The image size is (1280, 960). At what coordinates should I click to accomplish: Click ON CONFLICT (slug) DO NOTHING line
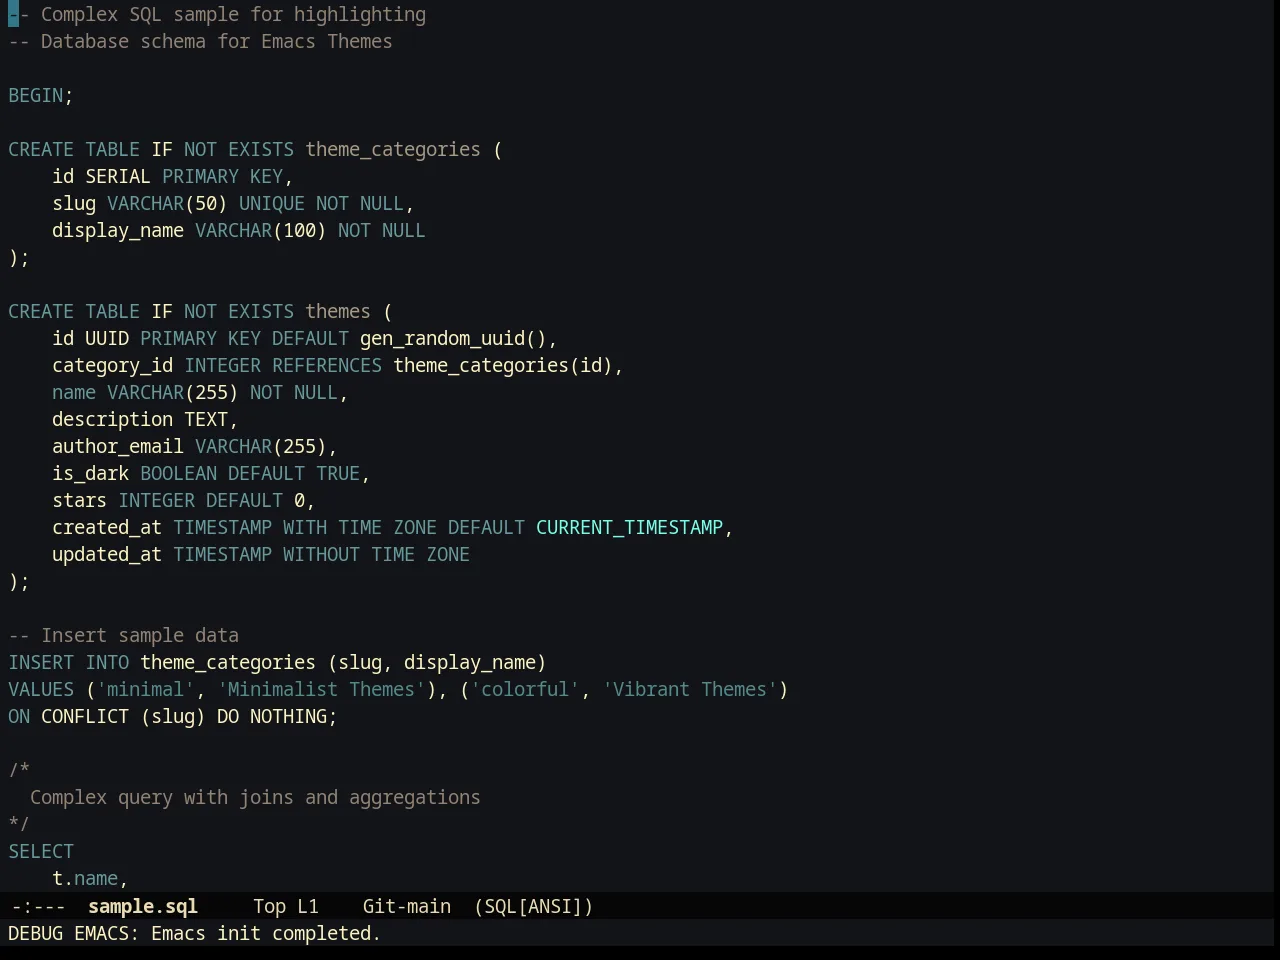pos(173,716)
